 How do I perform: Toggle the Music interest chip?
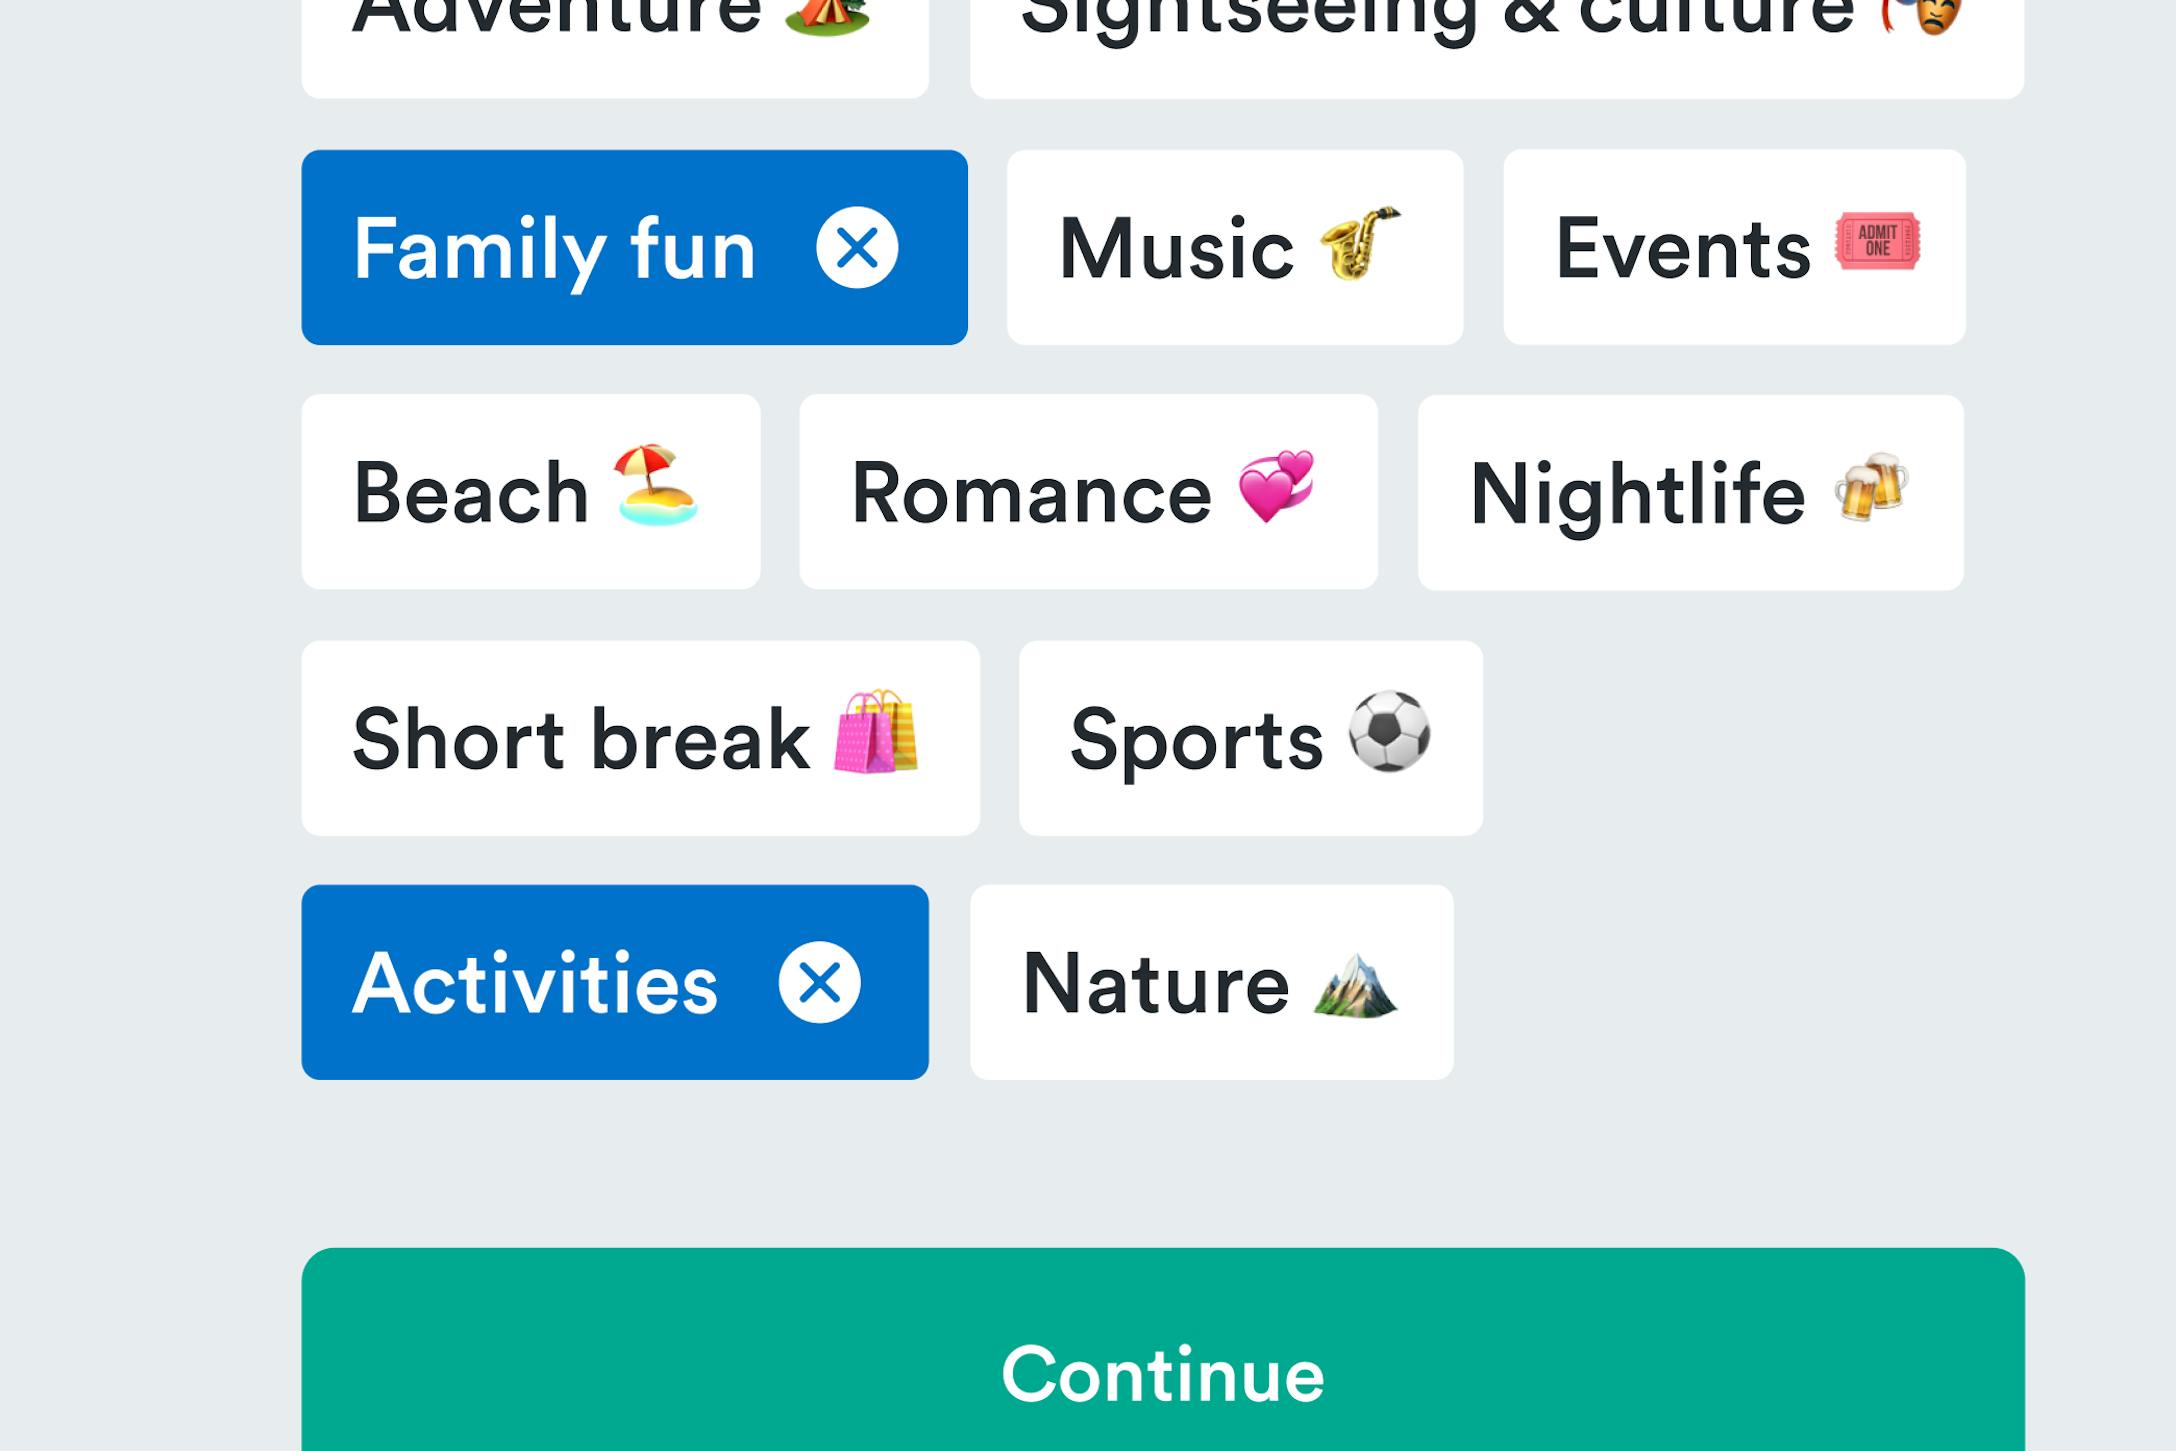tap(1235, 248)
